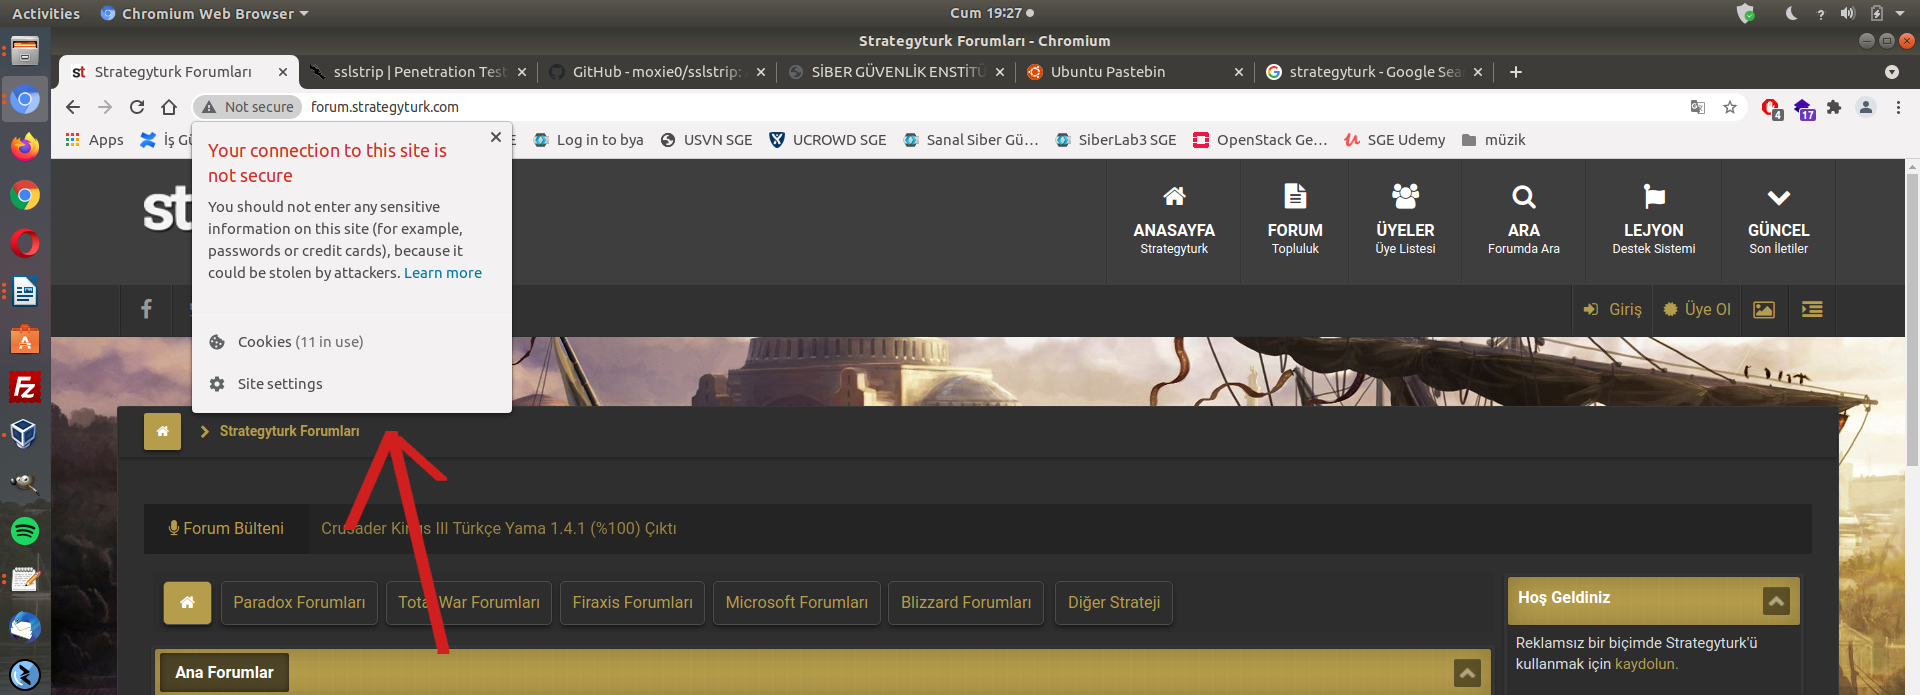Collapse the Ana Forumlar section

point(1467,673)
